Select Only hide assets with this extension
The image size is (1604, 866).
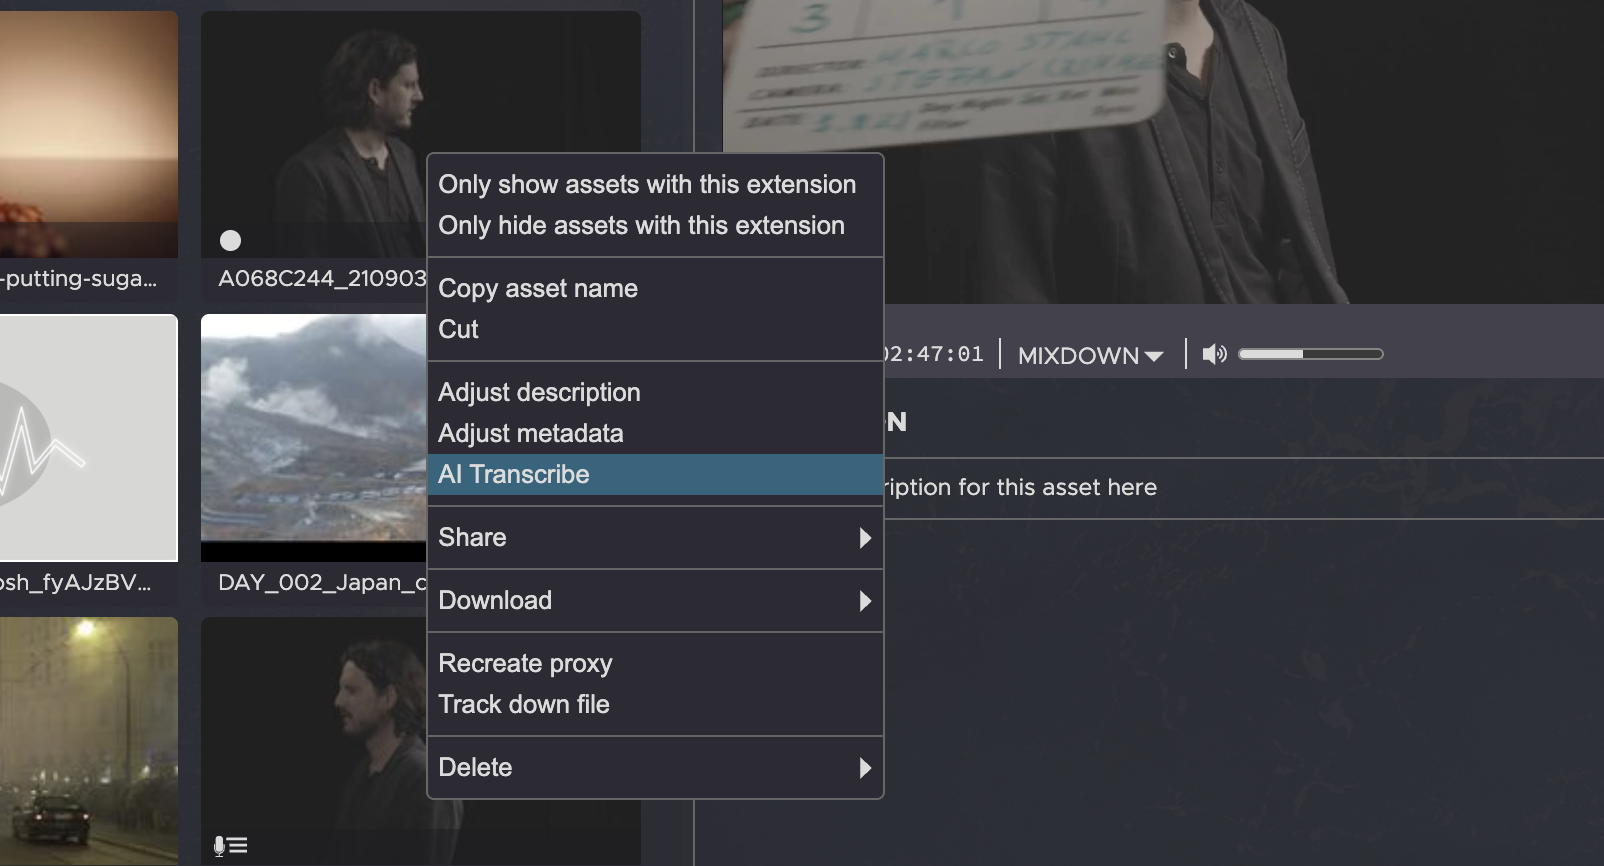pyautogui.click(x=641, y=225)
